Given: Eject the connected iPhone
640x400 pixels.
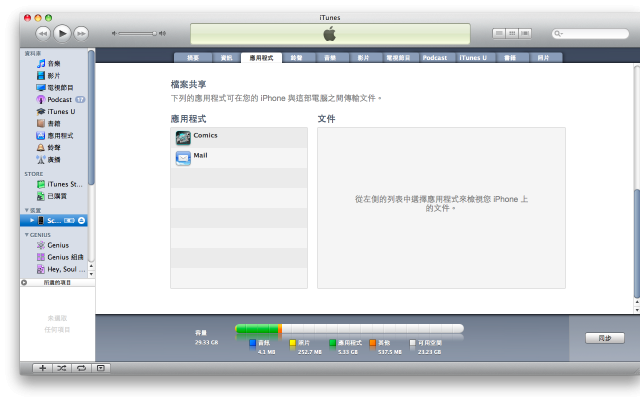Looking at the screenshot, I should tap(82, 220).
